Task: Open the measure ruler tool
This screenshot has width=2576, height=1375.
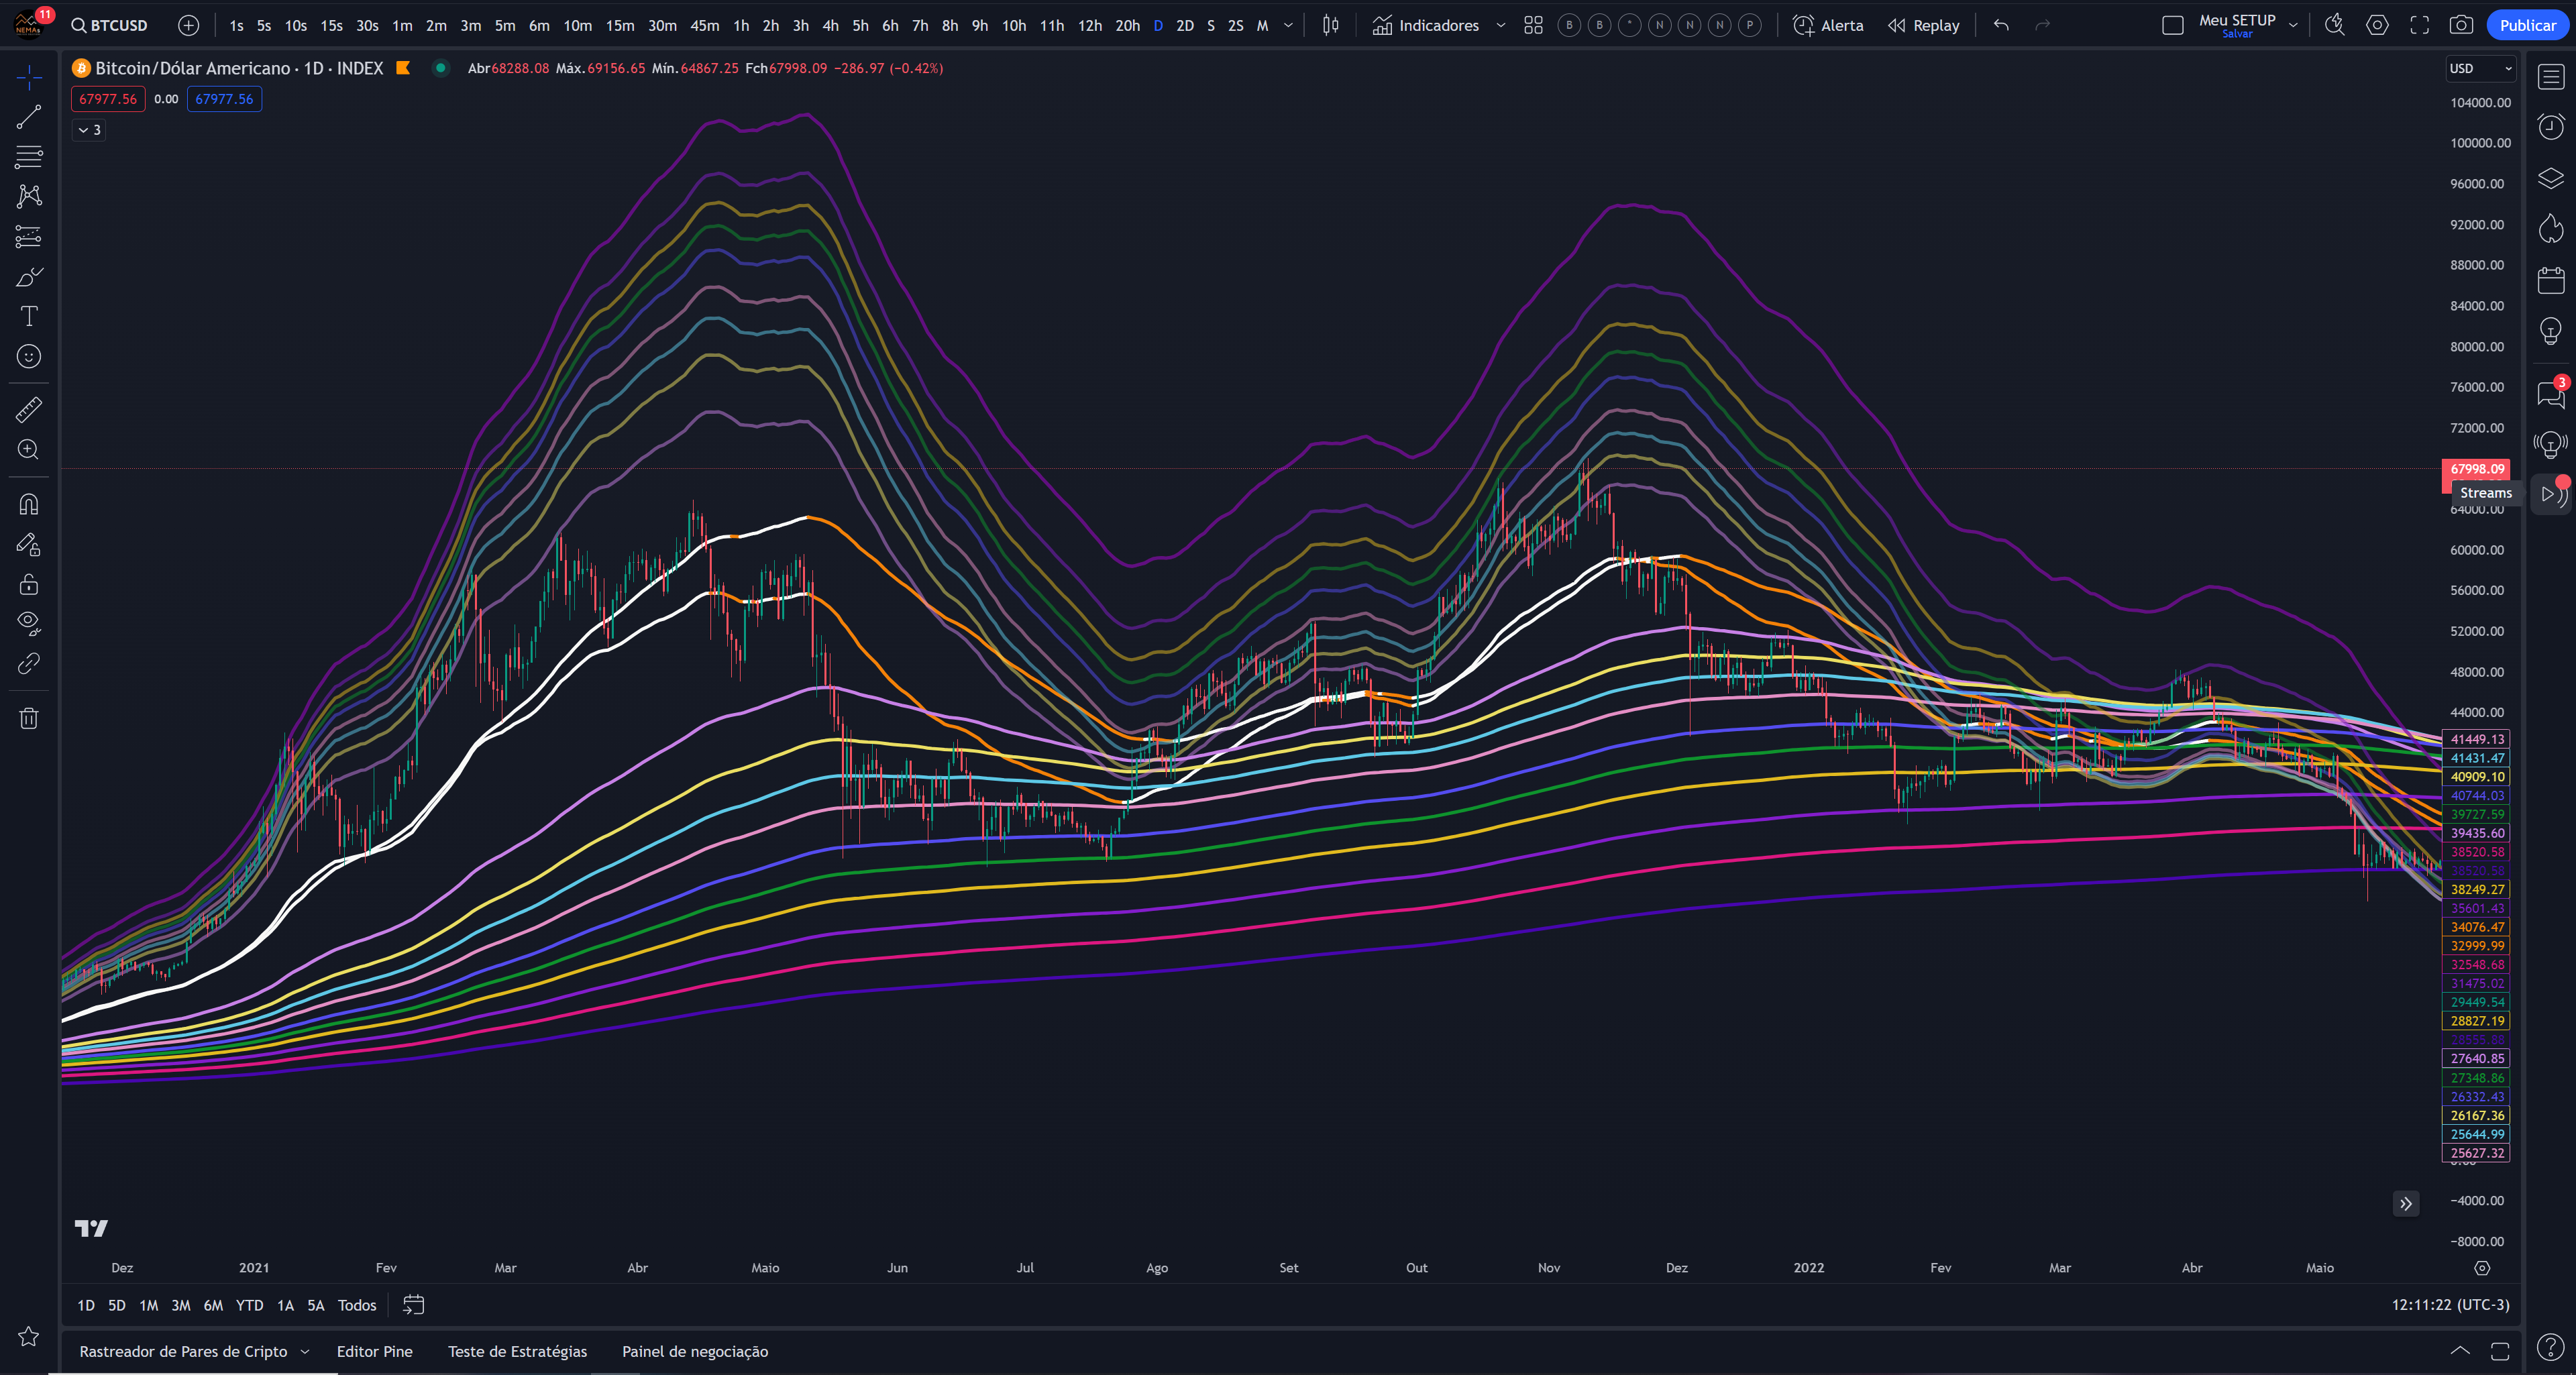Action: tap(28, 409)
